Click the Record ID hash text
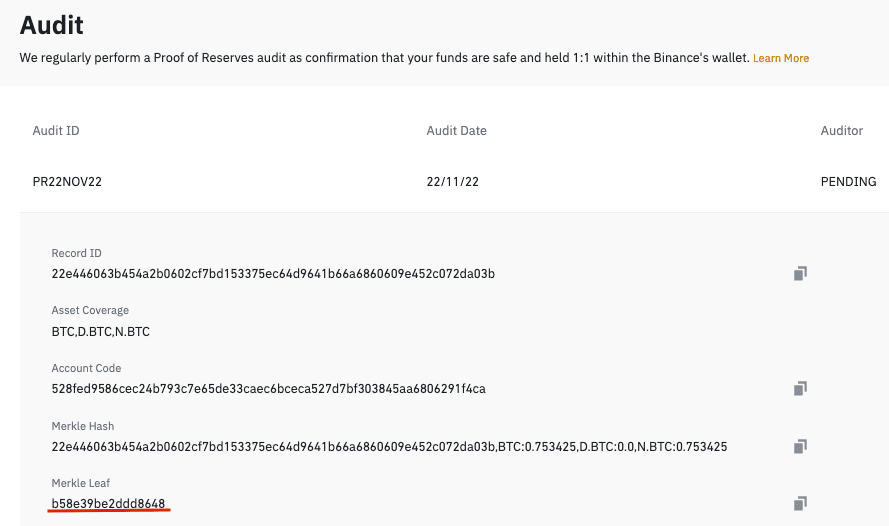Screen dimensions: 889x526 273,274
